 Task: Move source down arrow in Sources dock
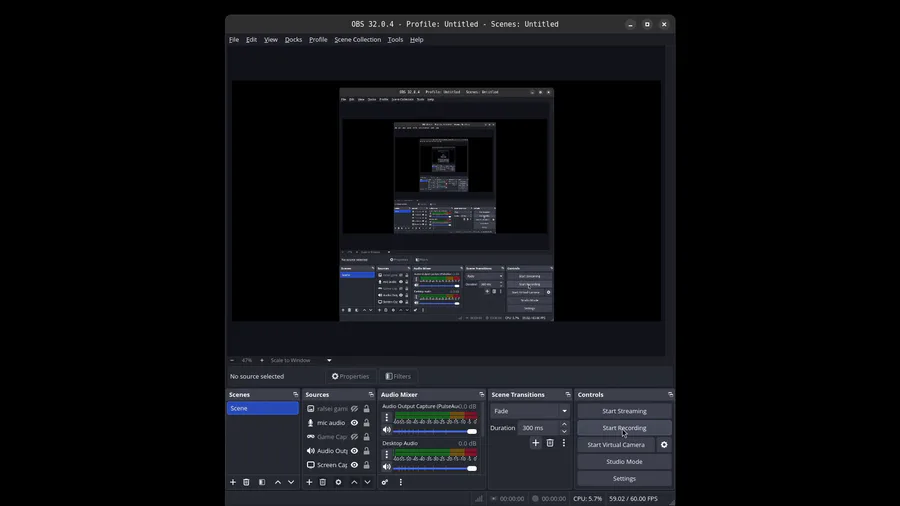(x=367, y=482)
